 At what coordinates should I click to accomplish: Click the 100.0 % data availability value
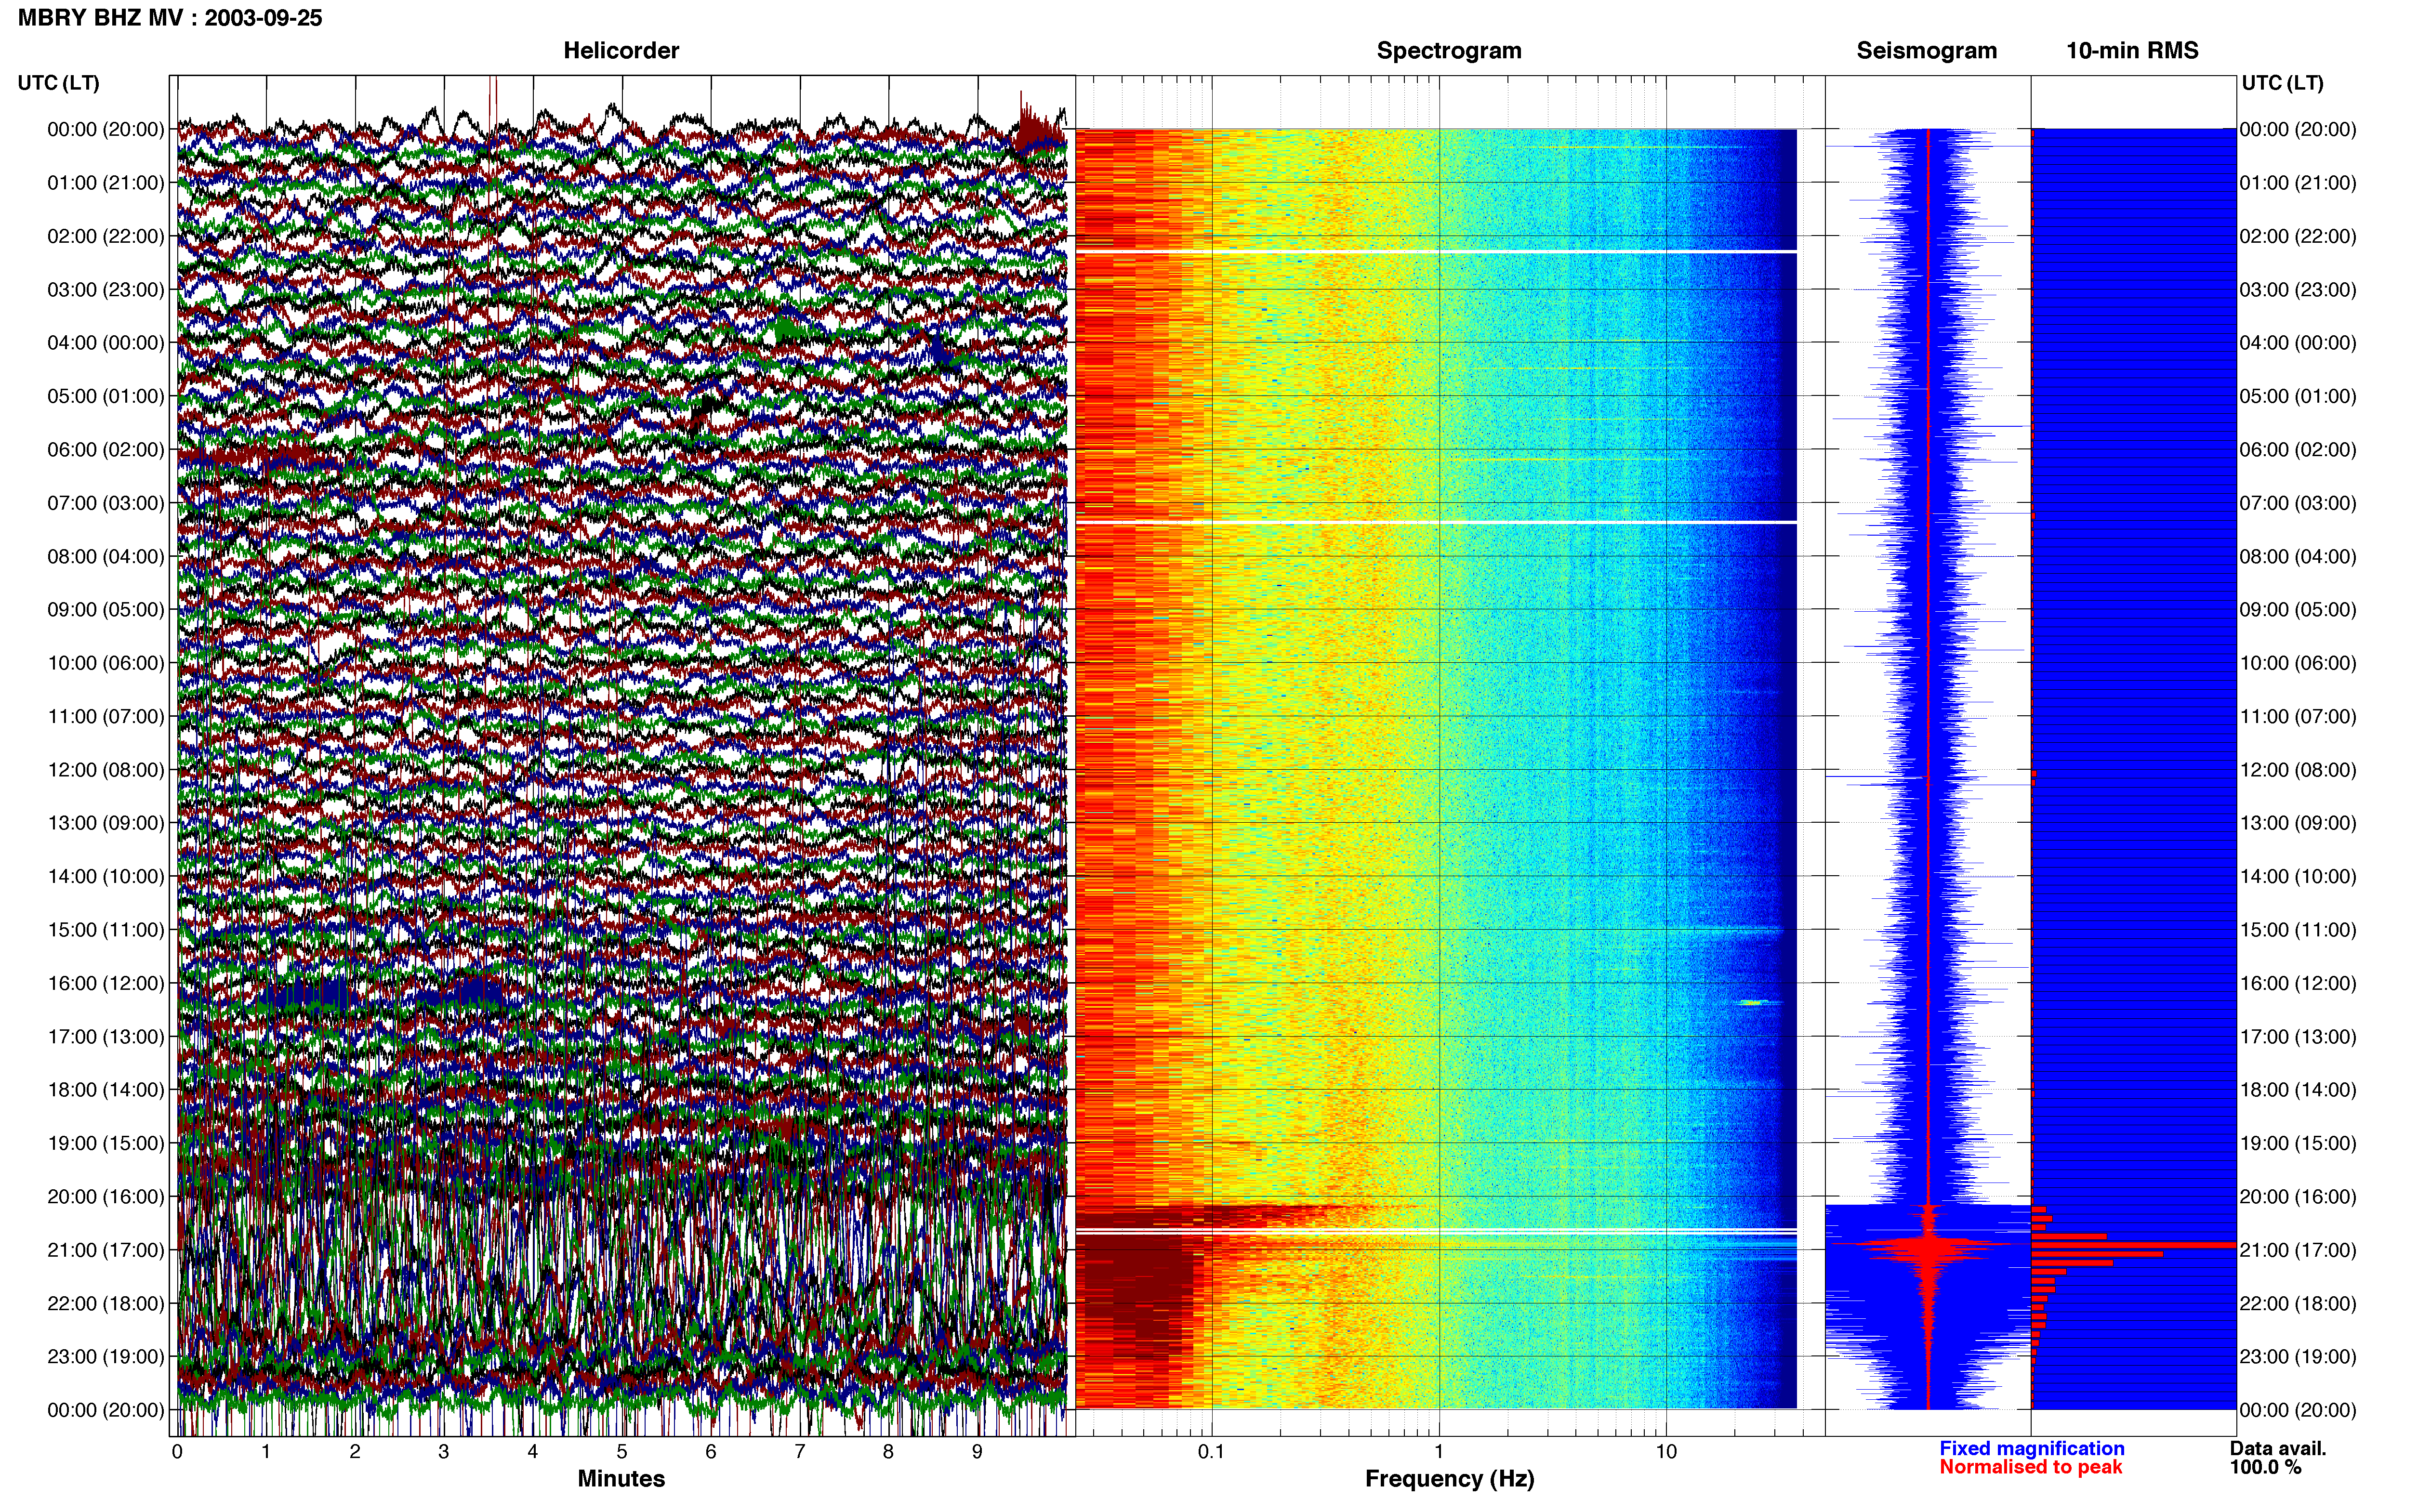[x=2265, y=1467]
